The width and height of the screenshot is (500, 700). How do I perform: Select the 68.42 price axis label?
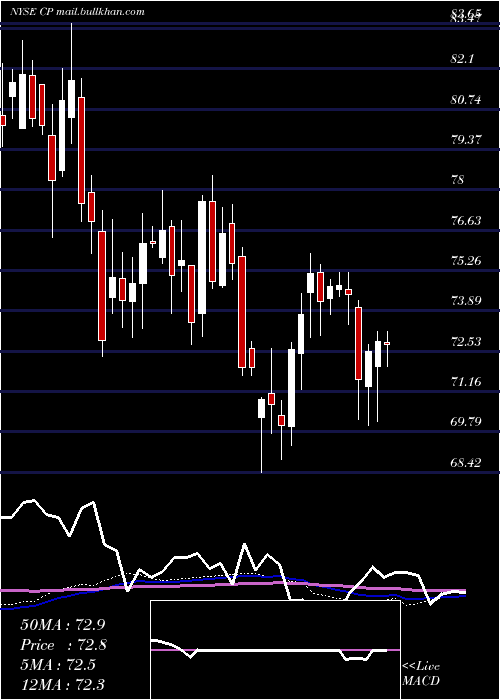pos(466,462)
